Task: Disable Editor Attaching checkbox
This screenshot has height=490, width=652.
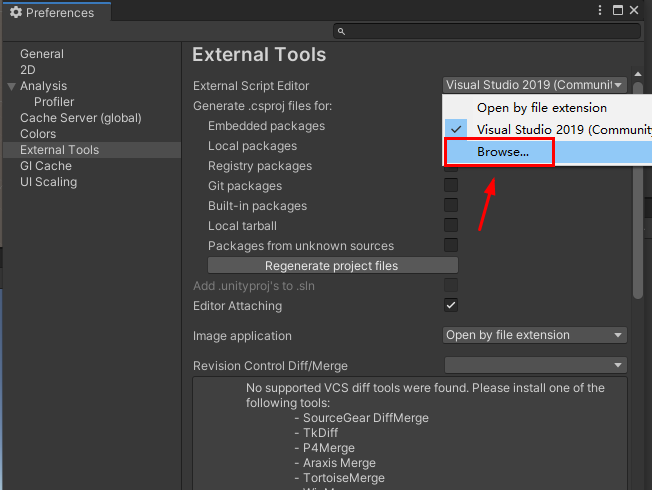Action: [451, 305]
